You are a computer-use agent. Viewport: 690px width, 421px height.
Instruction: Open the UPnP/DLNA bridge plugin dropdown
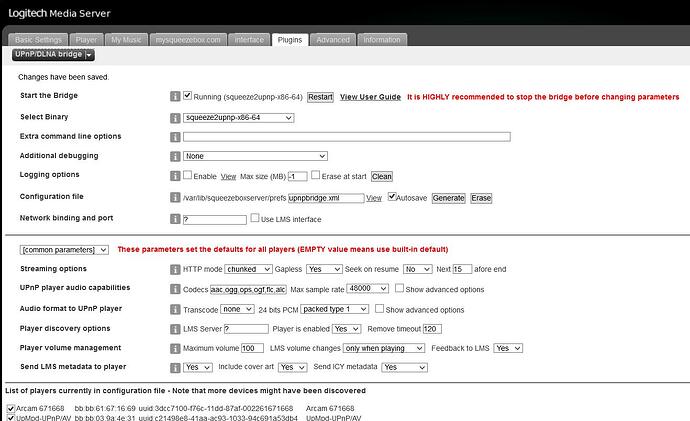[x=53, y=55]
